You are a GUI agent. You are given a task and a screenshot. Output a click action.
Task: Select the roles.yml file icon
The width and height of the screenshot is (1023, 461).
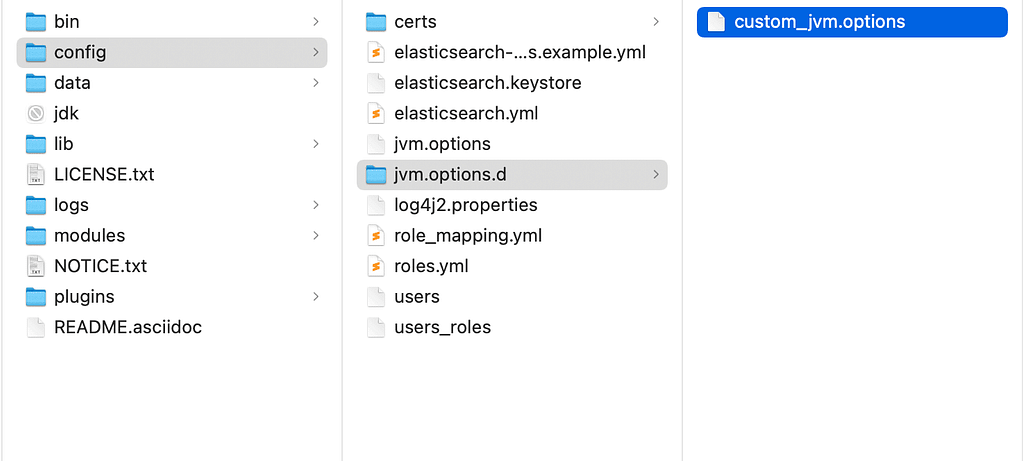pyautogui.click(x=376, y=266)
